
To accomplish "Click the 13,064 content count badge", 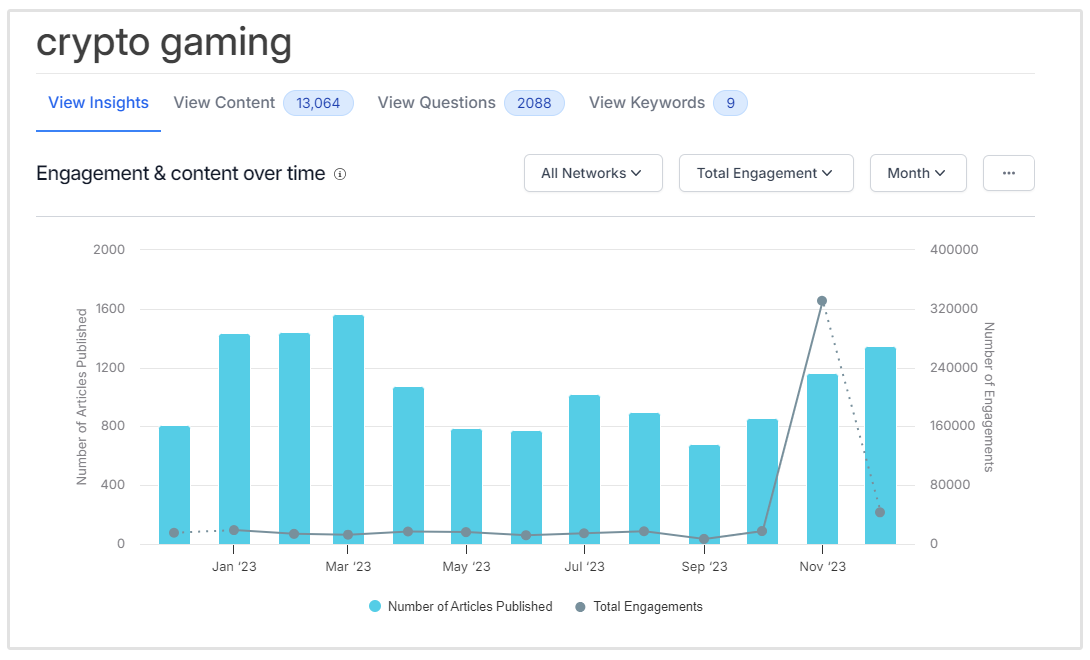I will [x=318, y=103].
